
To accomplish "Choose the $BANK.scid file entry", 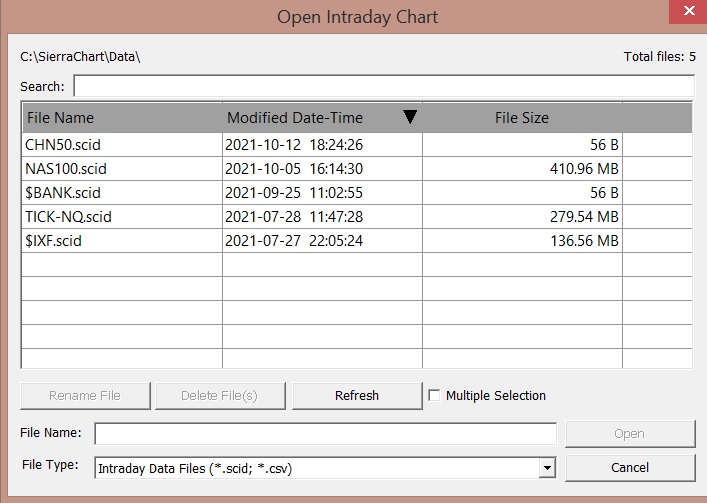I will click(x=63, y=193).
